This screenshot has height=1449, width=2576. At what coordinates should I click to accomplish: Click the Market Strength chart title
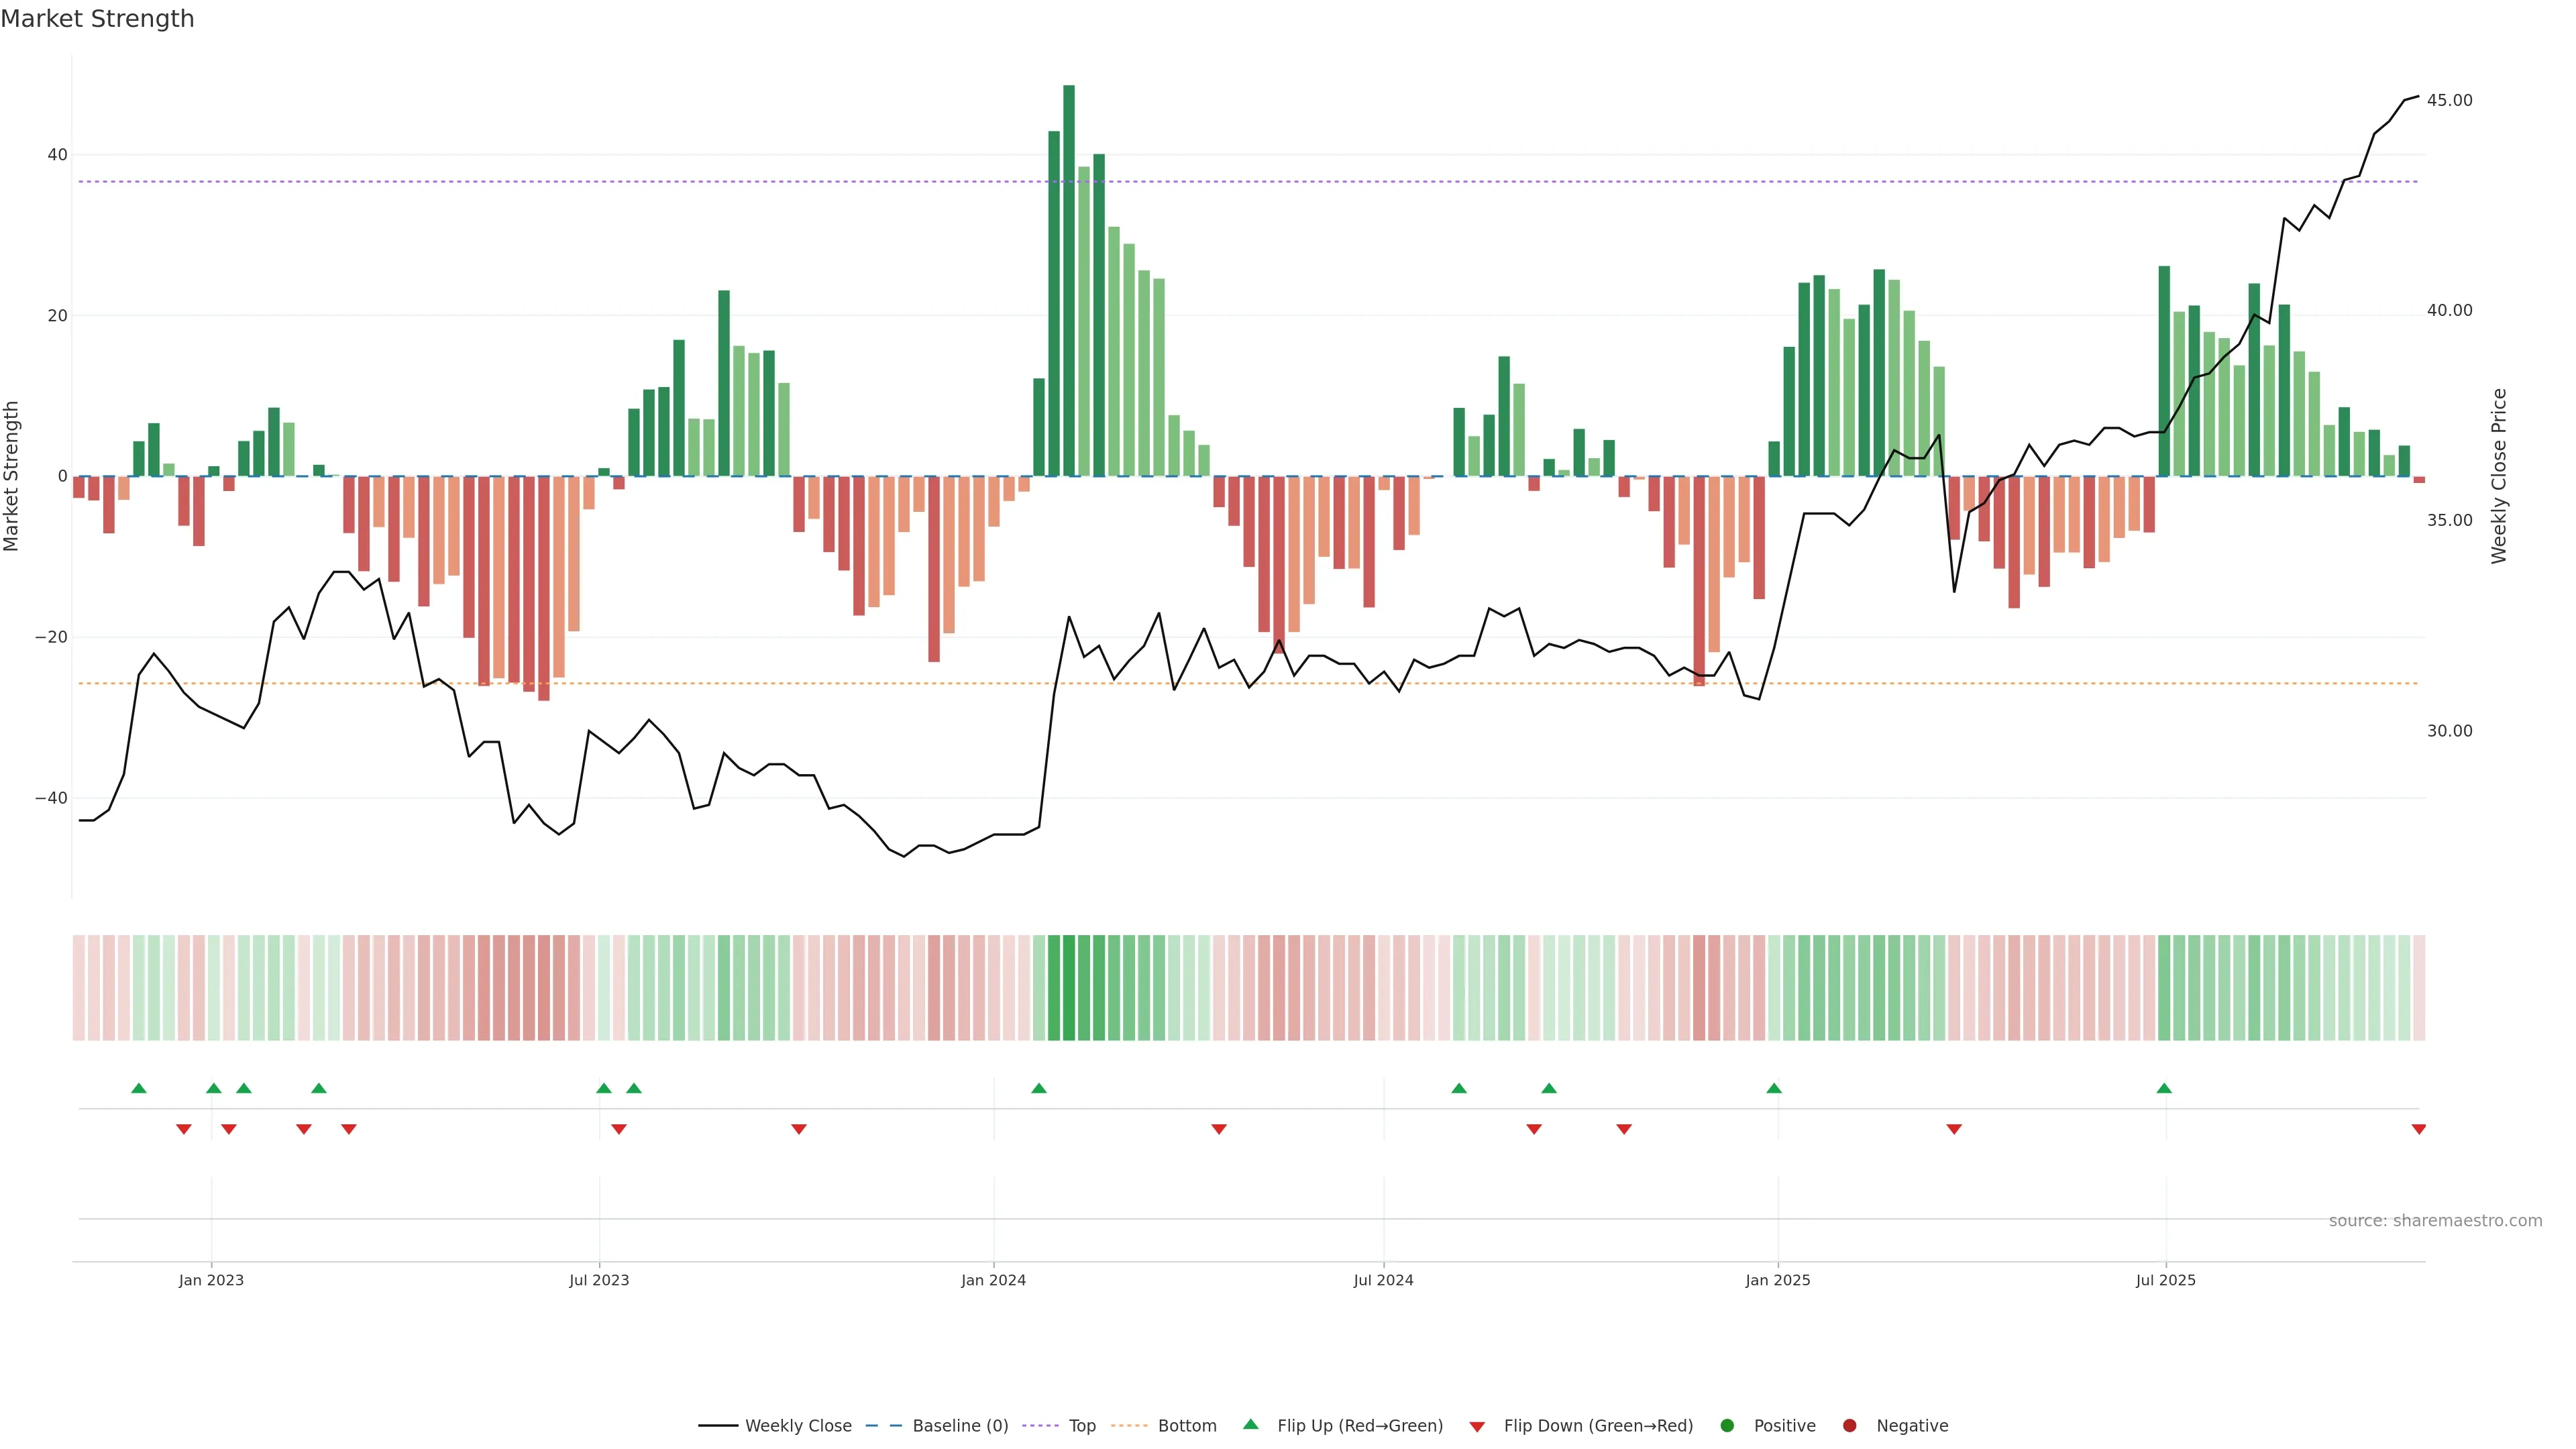pyautogui.click(x=97, y=19)
